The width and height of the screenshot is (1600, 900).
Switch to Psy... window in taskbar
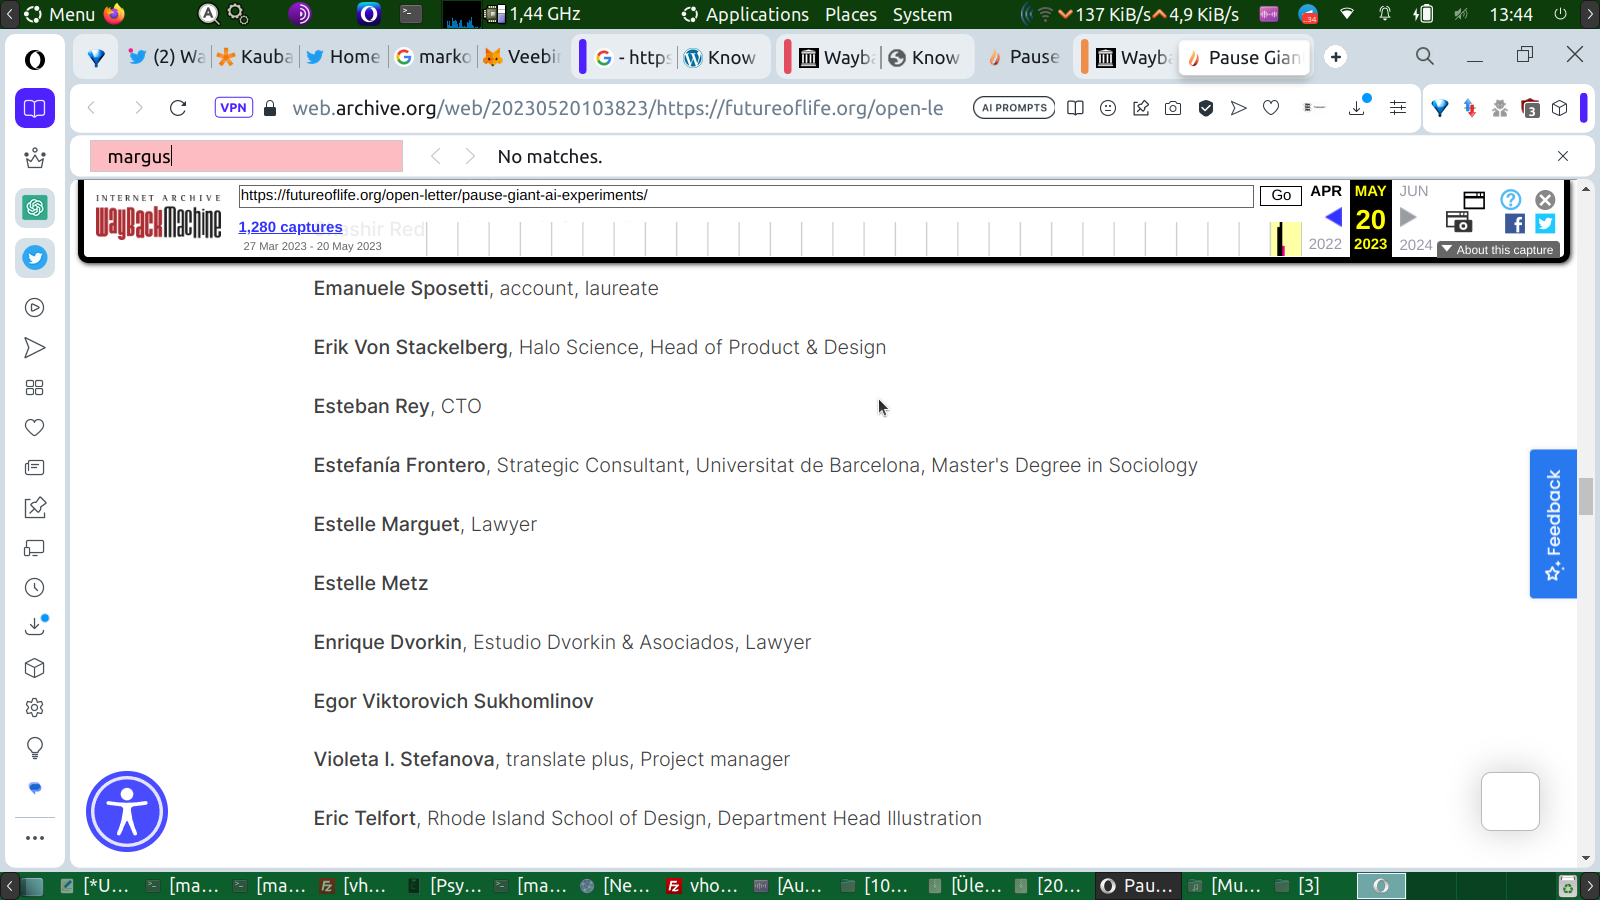pos(446,886)
